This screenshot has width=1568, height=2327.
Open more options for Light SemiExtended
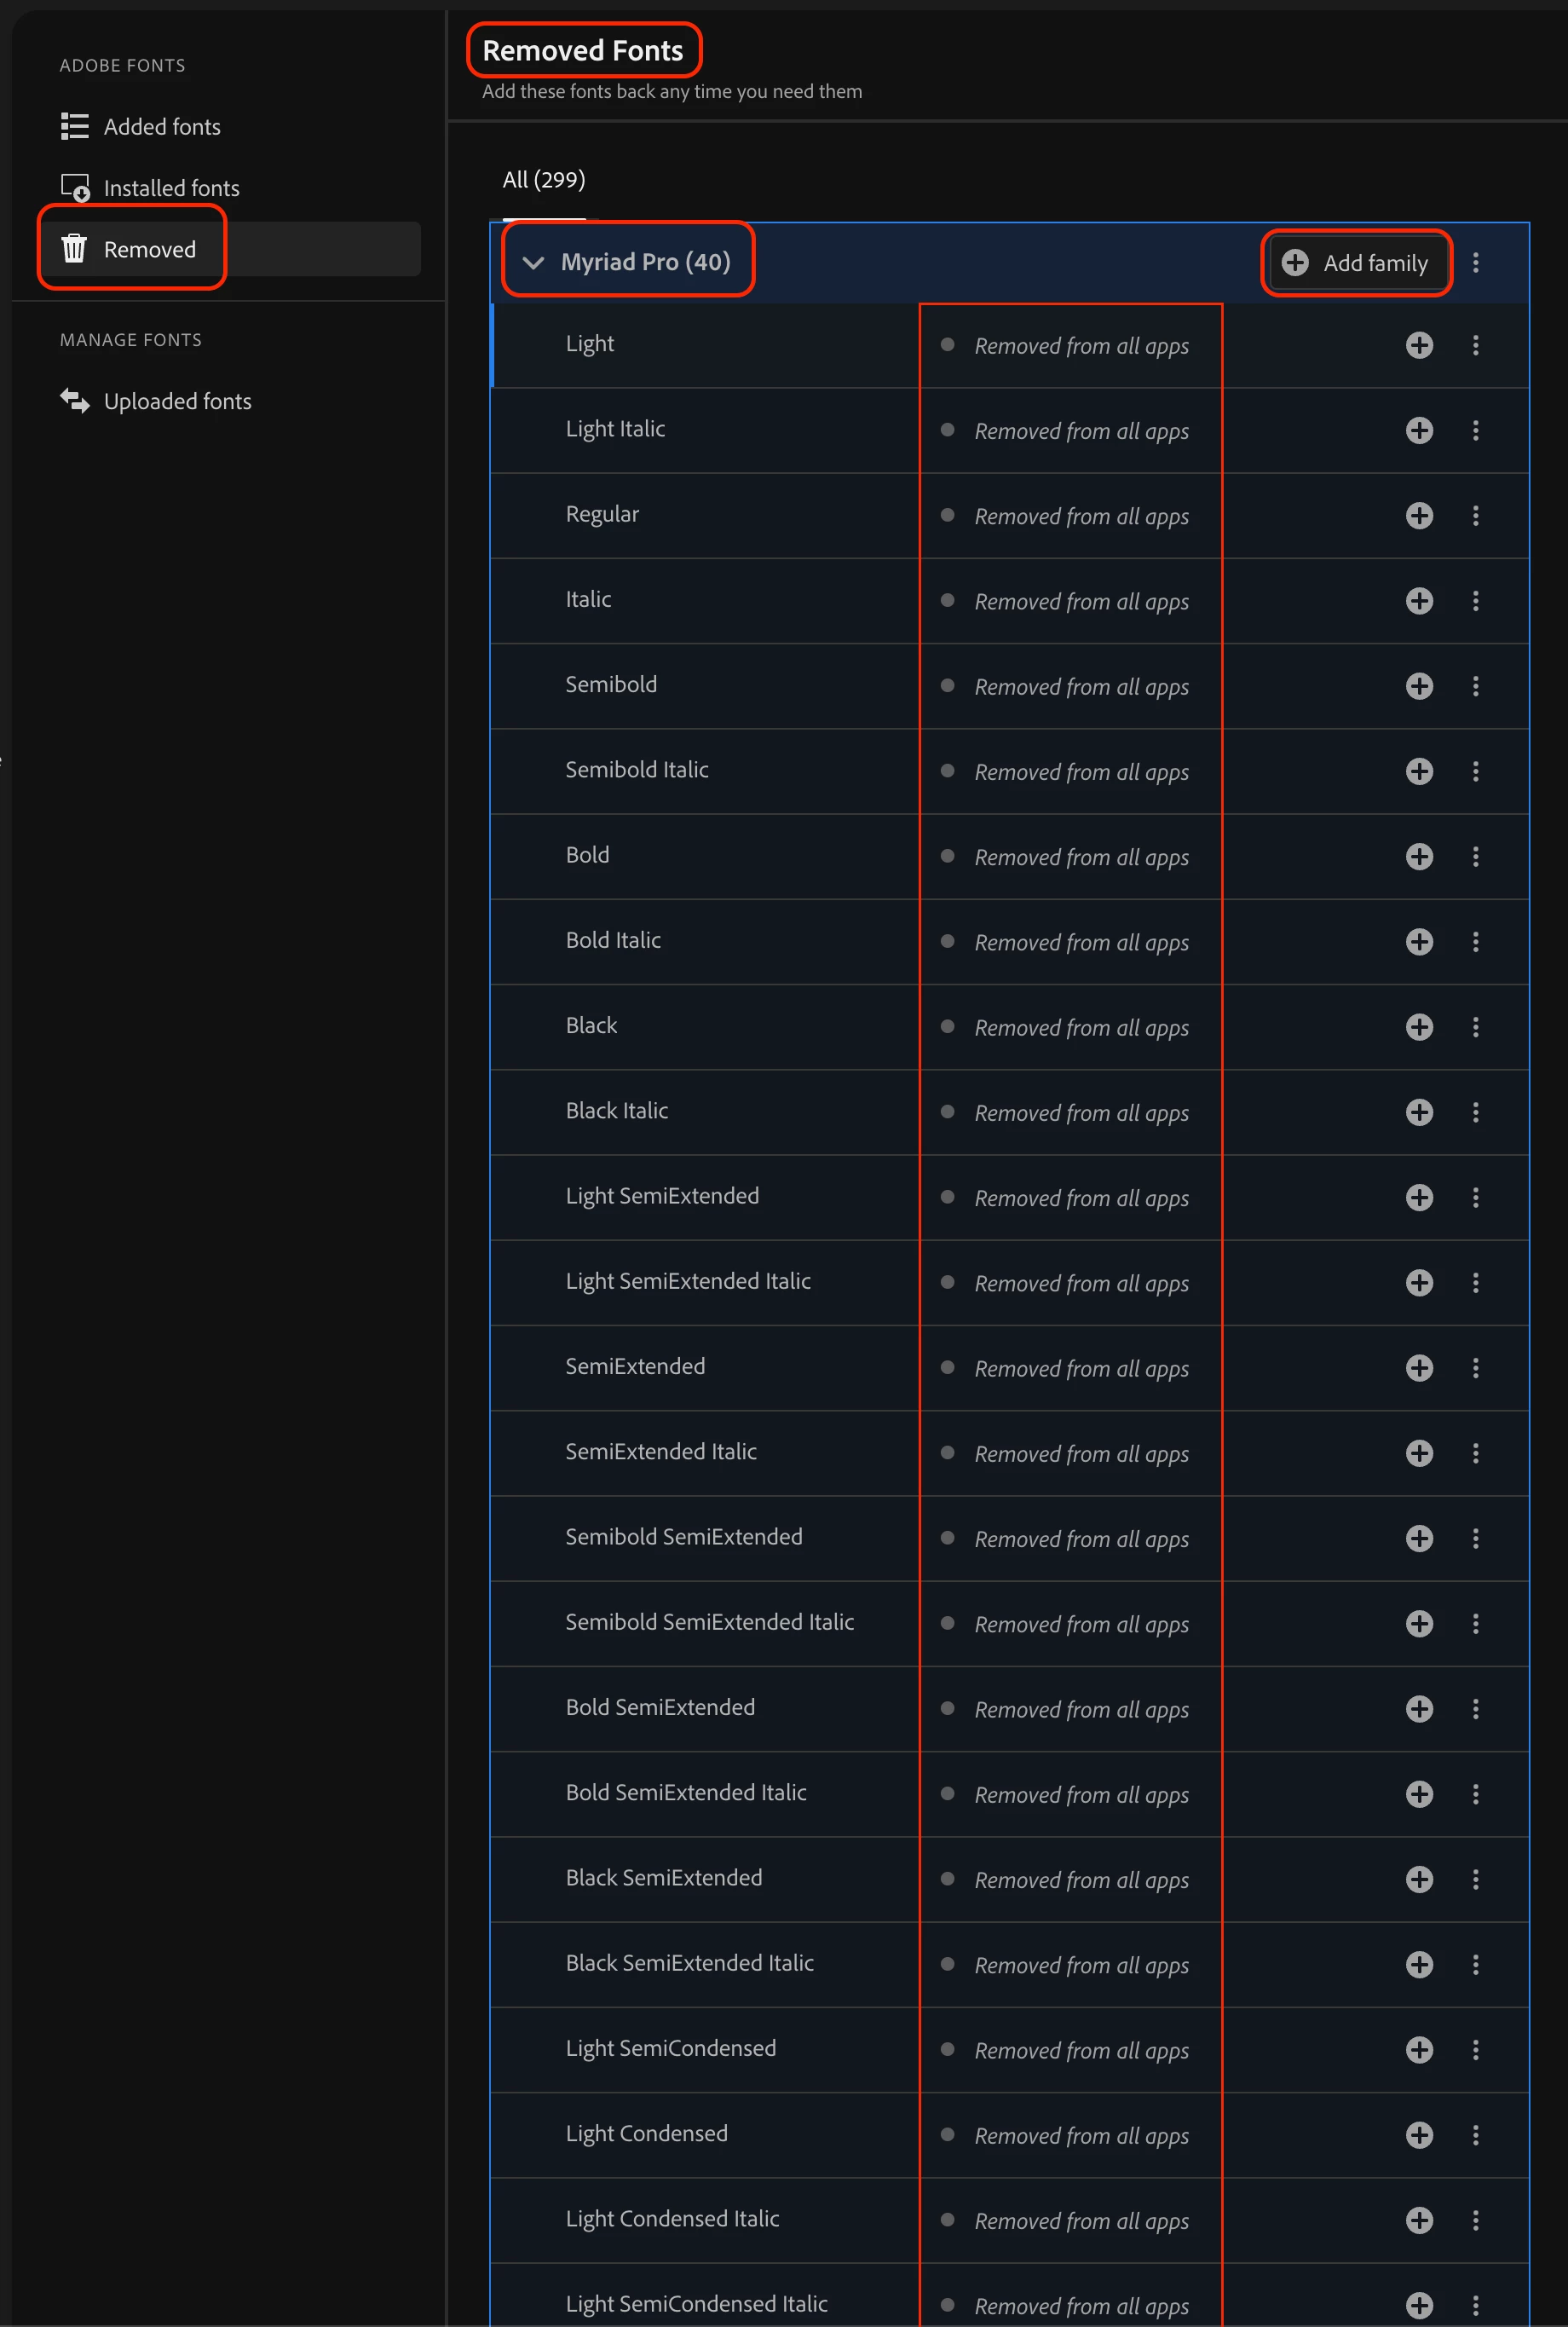coord(1476,1198)
